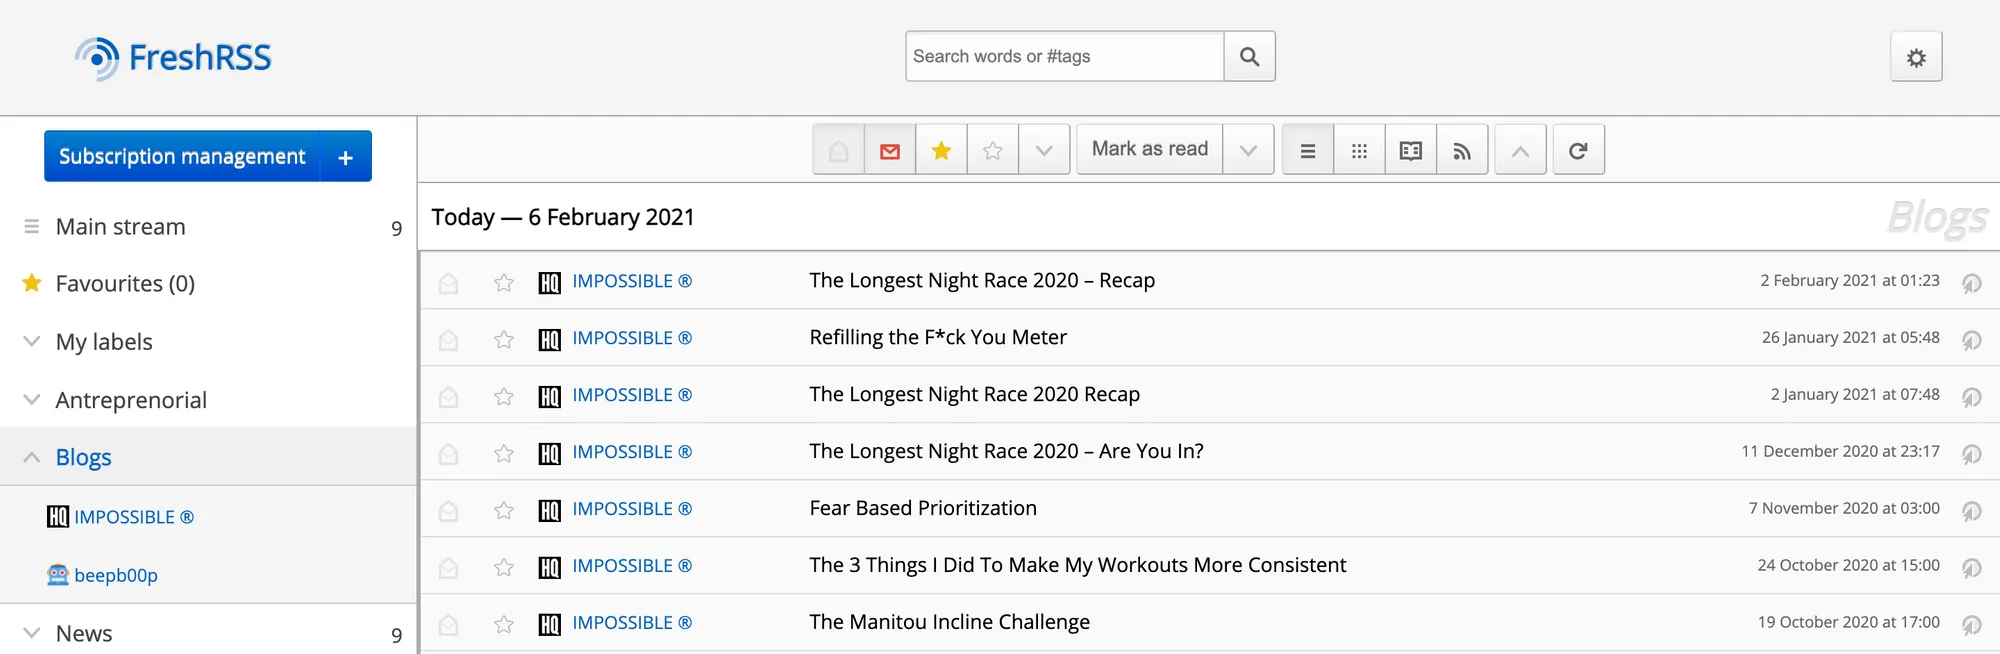Open the RSS feed icon
The width and height of the screenshot is (2000, 654).
tap(1462, 150)
